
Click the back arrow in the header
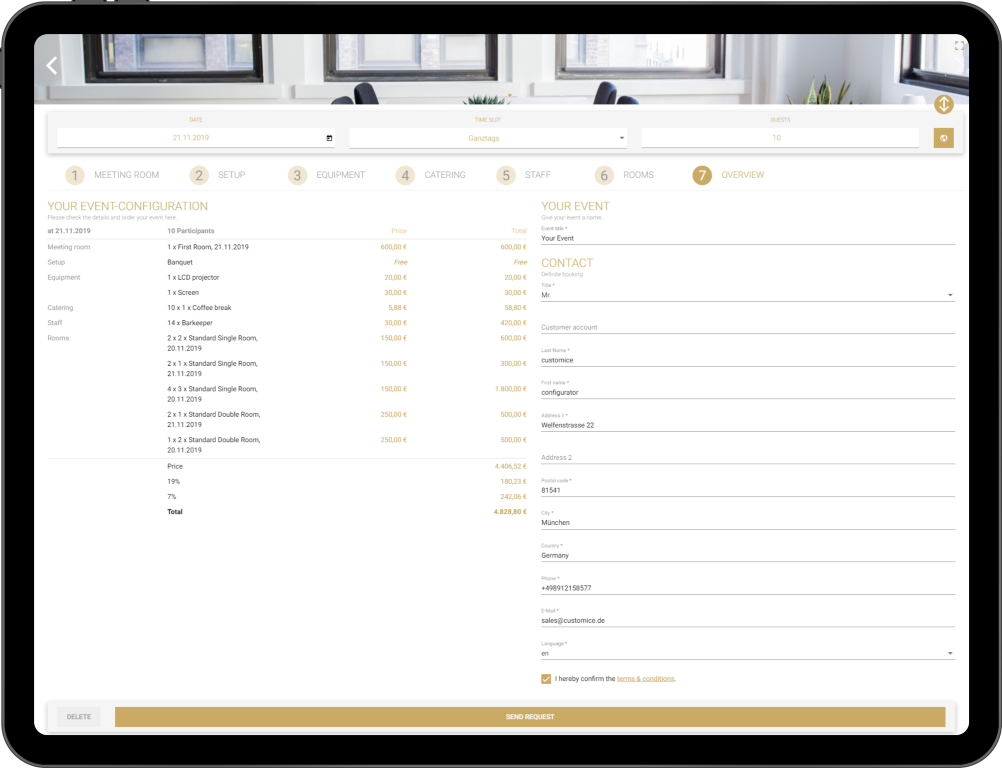point(52,66)
